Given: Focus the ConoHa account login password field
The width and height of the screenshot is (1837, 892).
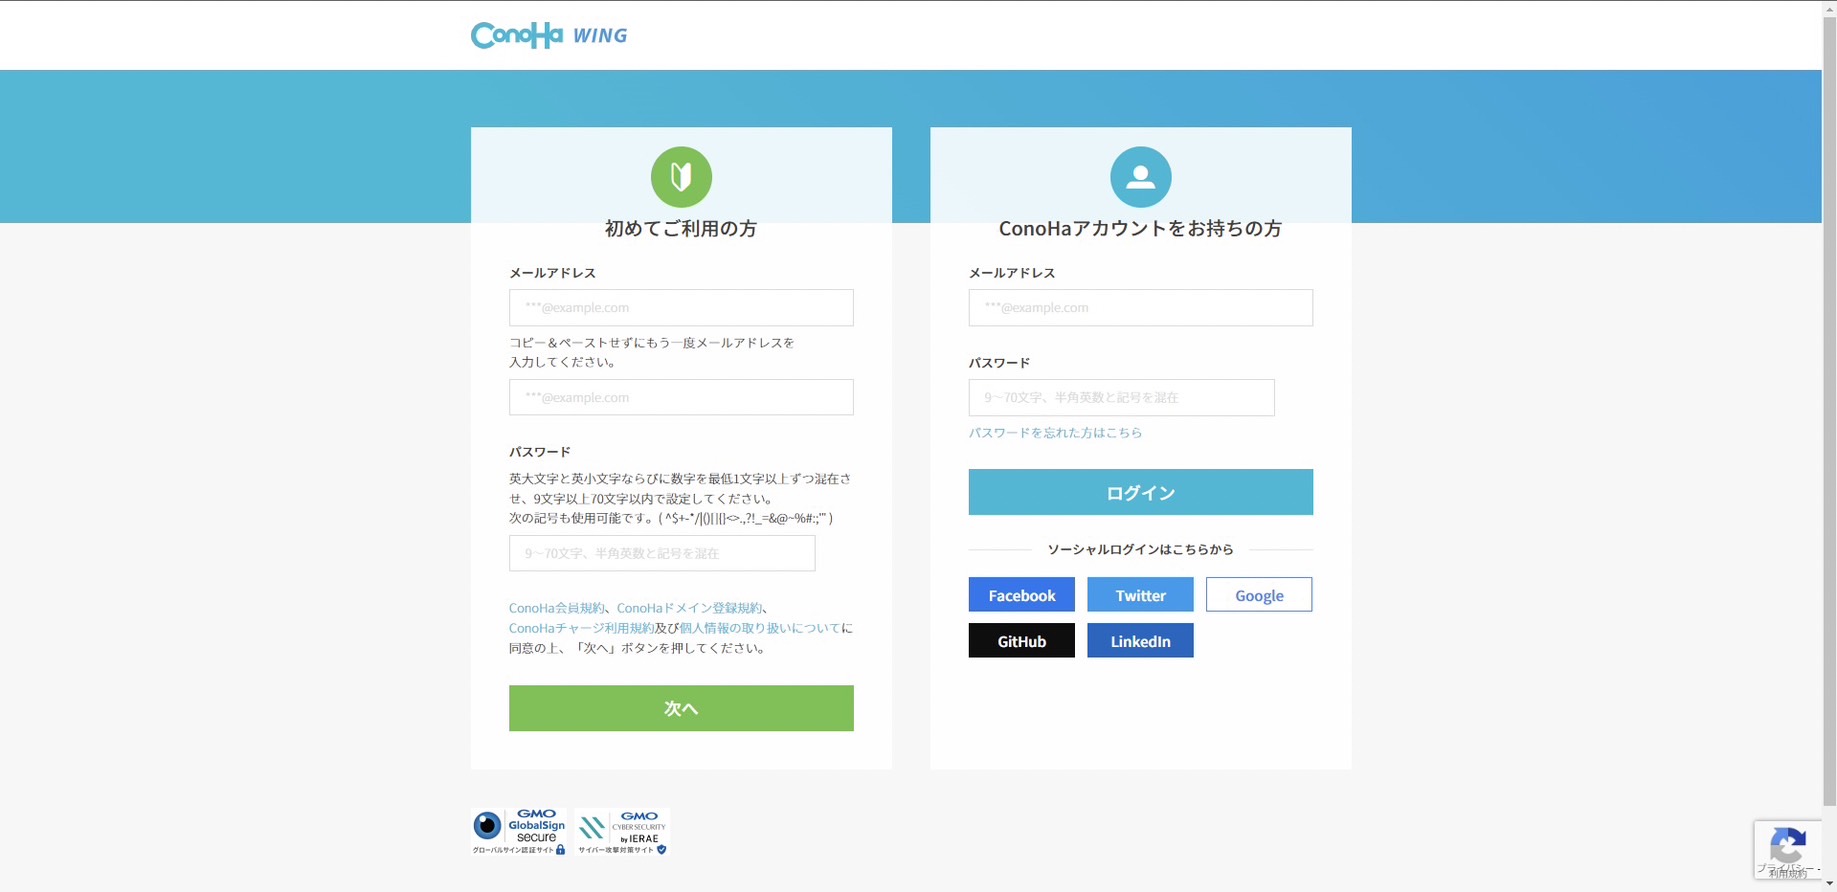Looking at the screenshot, I should click(x=1121, y=397).
